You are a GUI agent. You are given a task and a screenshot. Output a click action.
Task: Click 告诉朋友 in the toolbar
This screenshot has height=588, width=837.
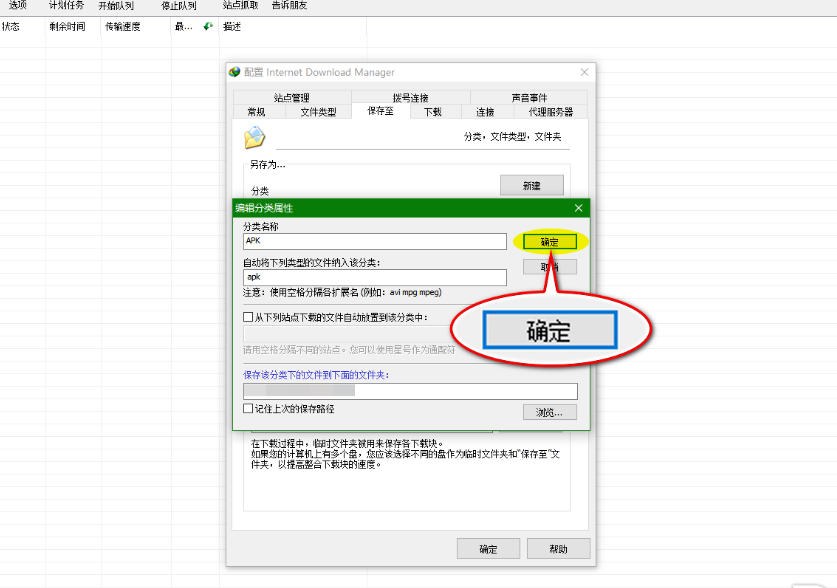click(x=289, y=5)
